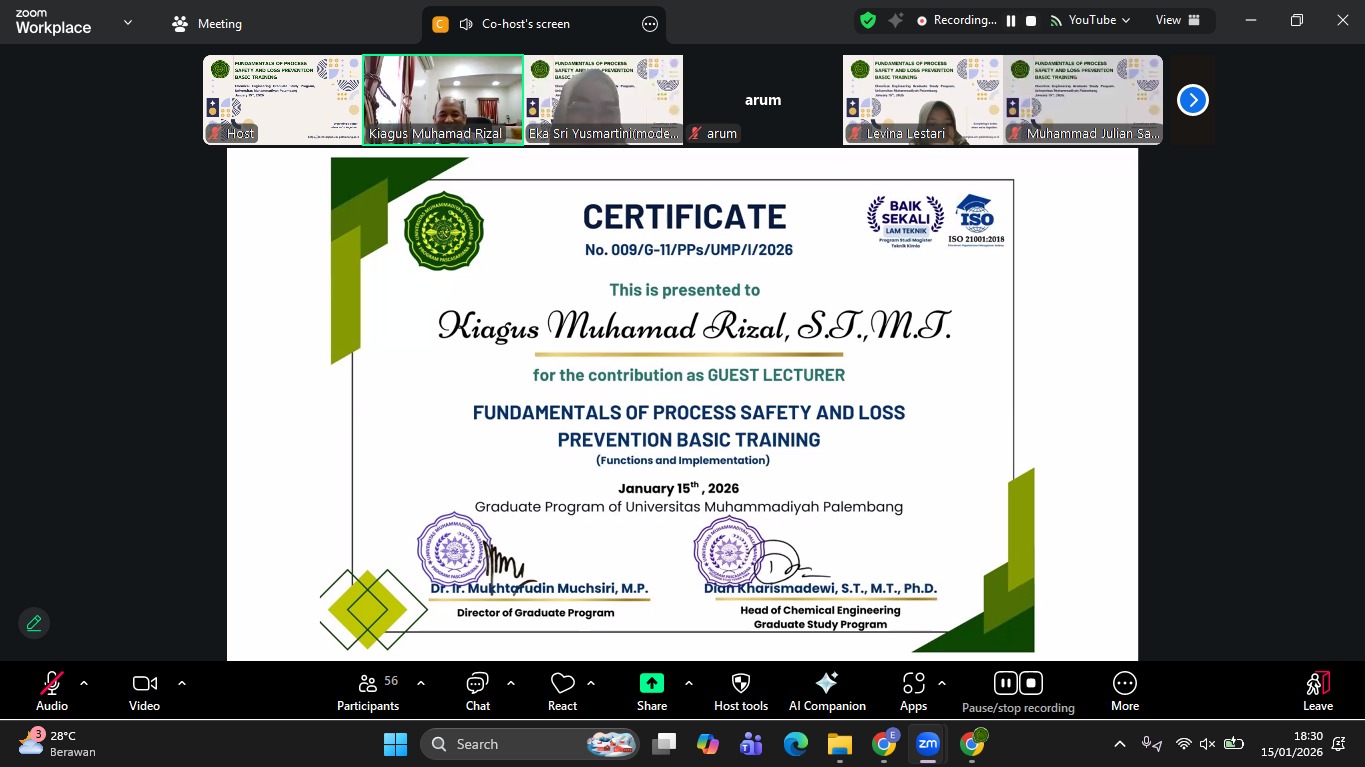
Task: Pause the recording in top bar
Action: tap(1011, 20)
